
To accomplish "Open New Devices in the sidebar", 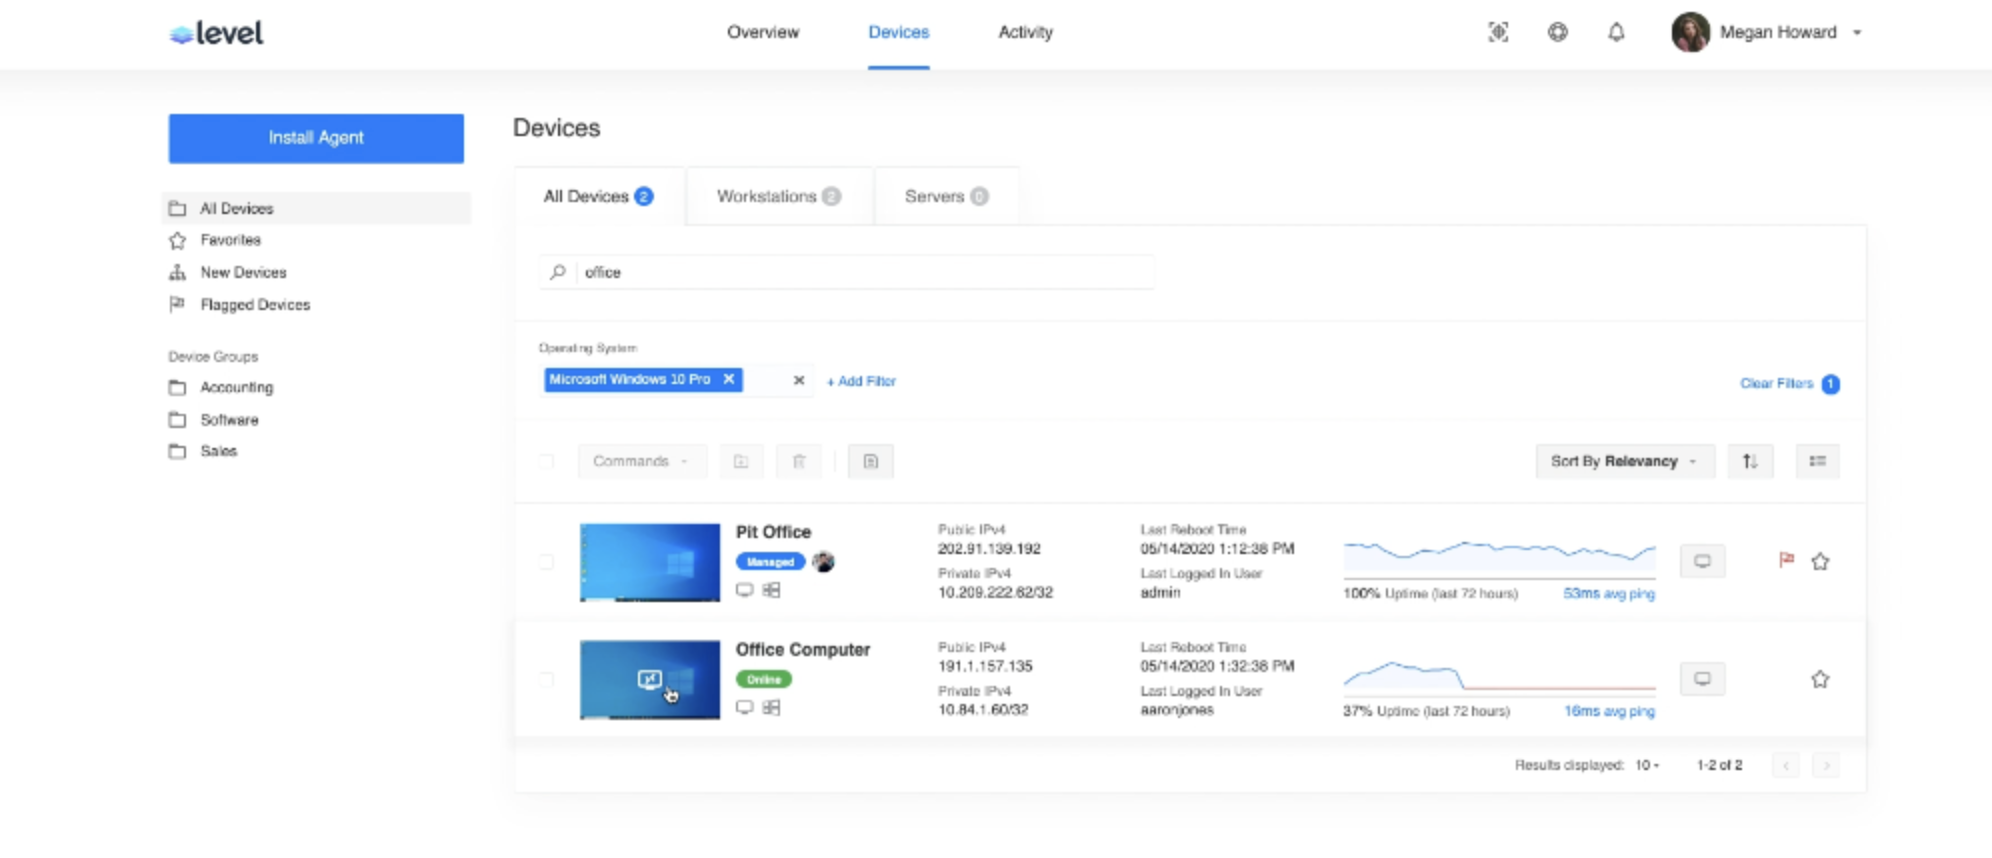I will point(243,272).
